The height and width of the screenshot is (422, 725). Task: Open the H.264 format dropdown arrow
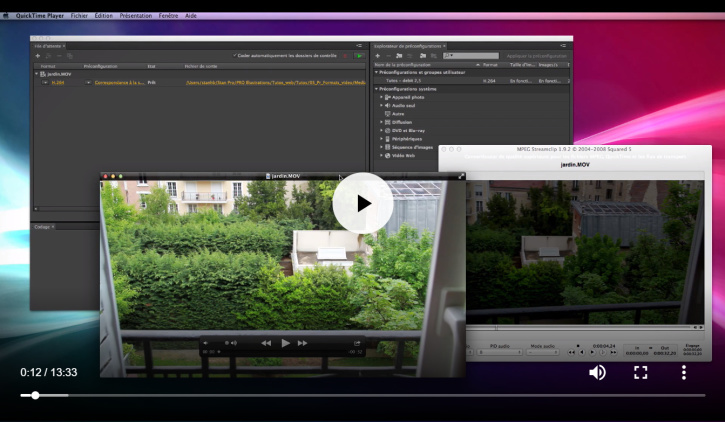tap(42, 83)
